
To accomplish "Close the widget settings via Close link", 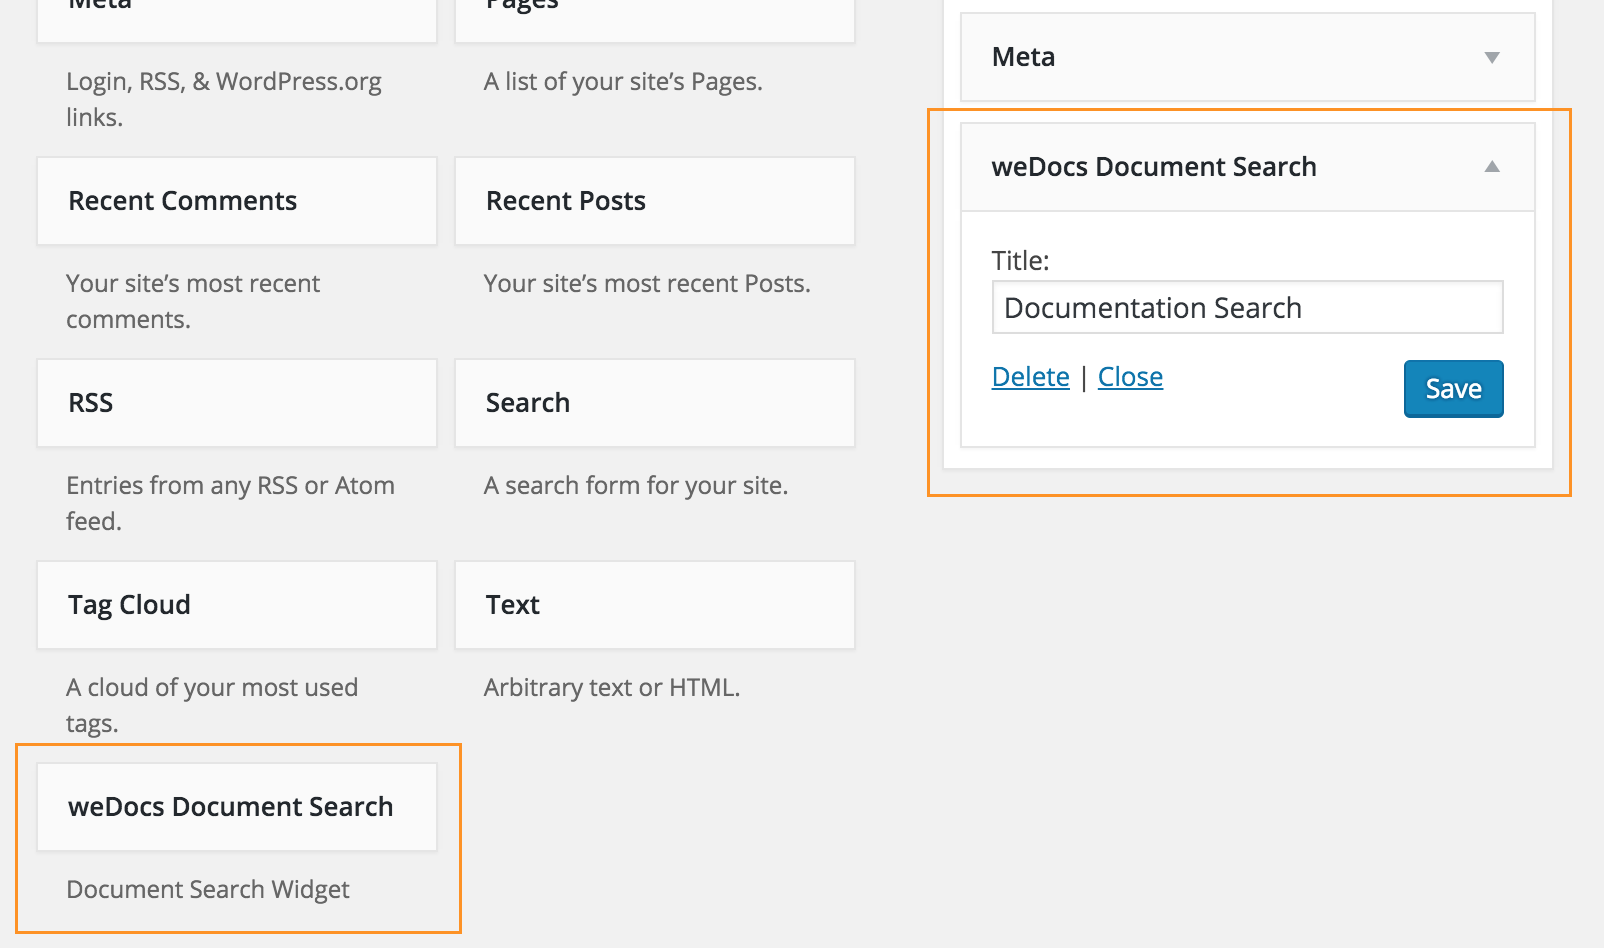I will pyautogui.click(x=1130, y=377).
